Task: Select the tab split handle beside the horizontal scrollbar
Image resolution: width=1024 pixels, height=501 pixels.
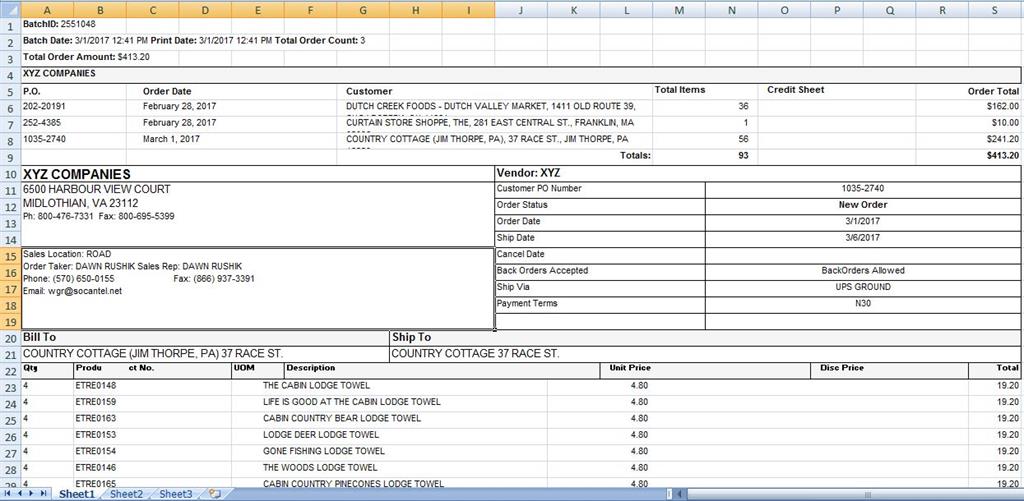Action: [x=669, y=494]
